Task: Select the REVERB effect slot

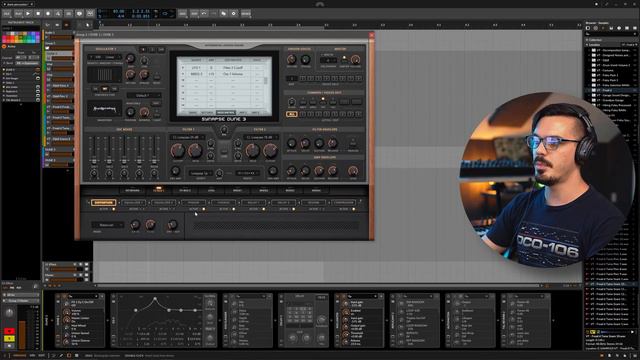Action: [313, 202]
